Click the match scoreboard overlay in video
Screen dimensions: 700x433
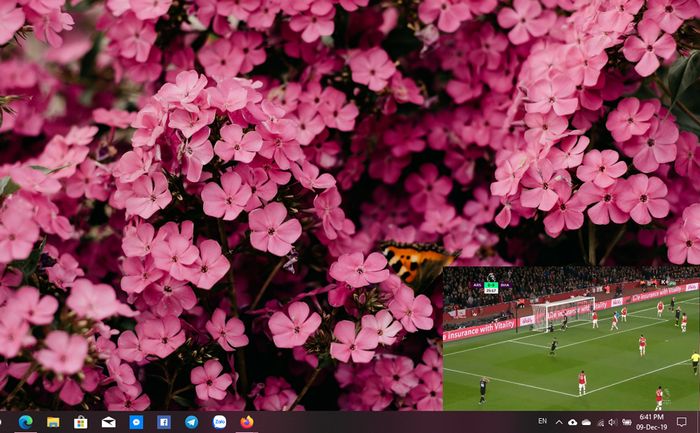pyautogui.click(x=491, y=284)
